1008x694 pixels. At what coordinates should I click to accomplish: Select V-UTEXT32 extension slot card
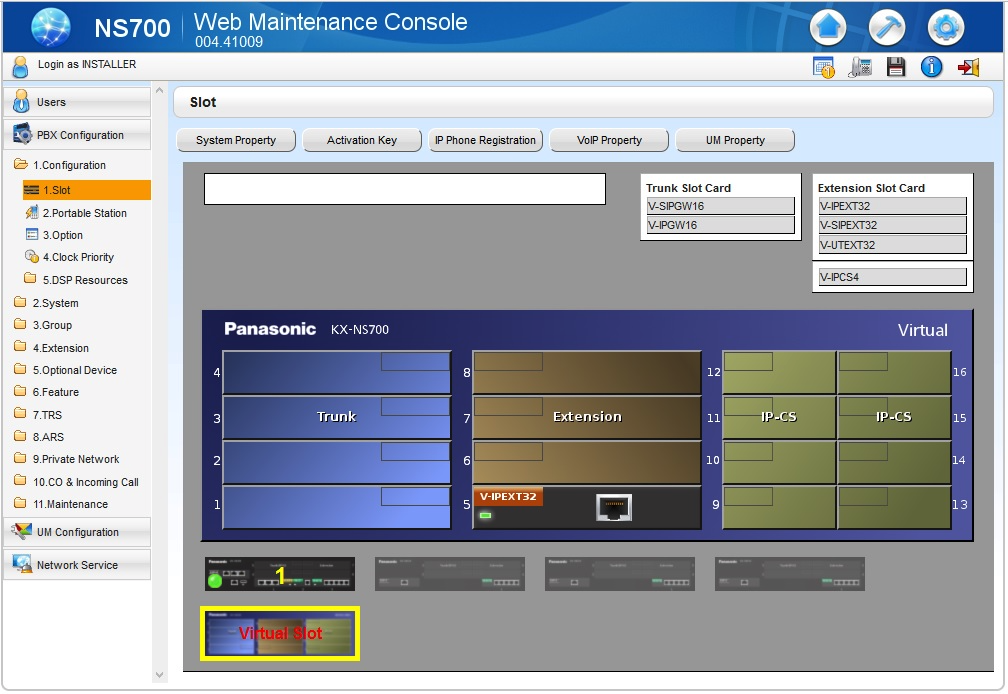[892, 245]
